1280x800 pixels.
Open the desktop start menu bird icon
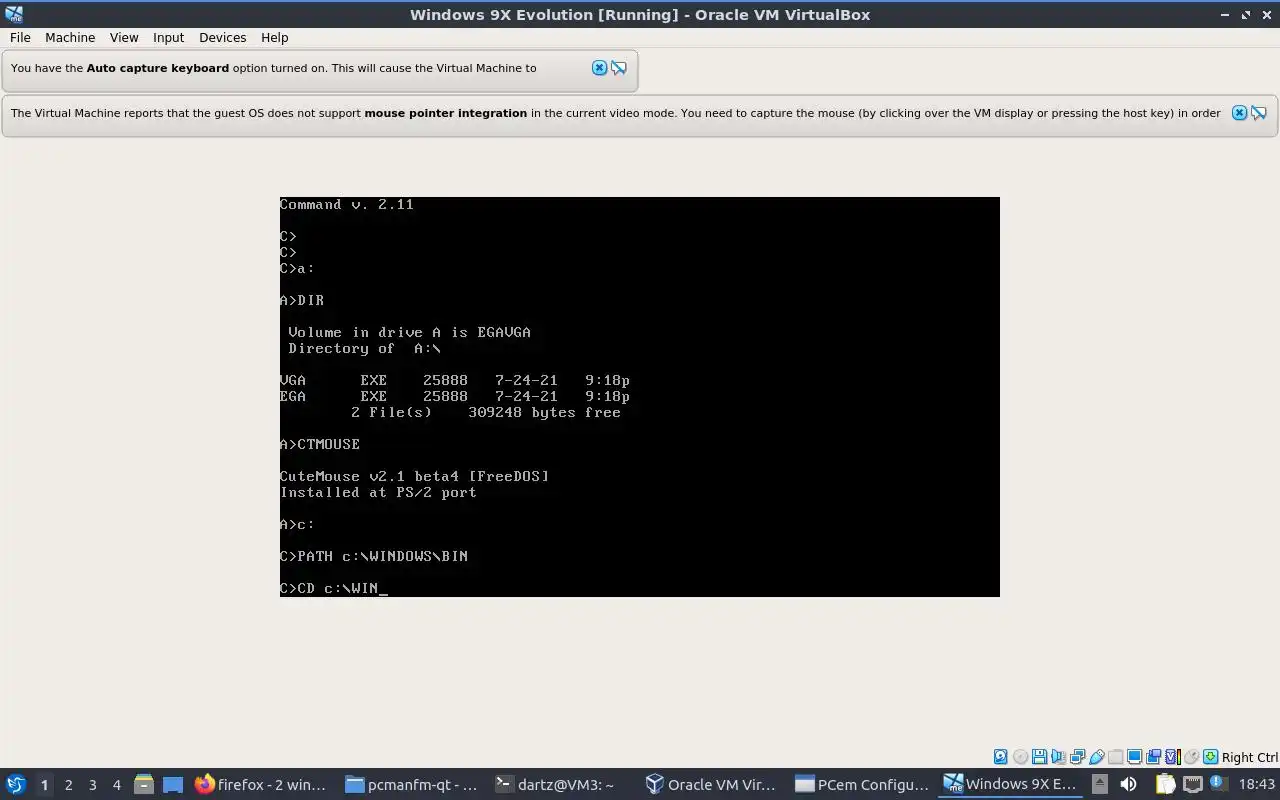tap(15, 784)
